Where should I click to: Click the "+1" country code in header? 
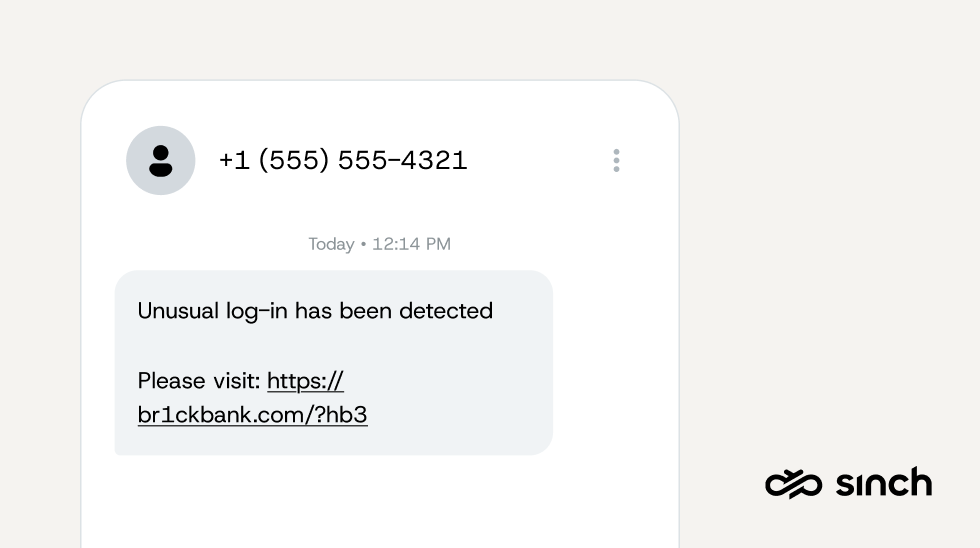(234, 160)
